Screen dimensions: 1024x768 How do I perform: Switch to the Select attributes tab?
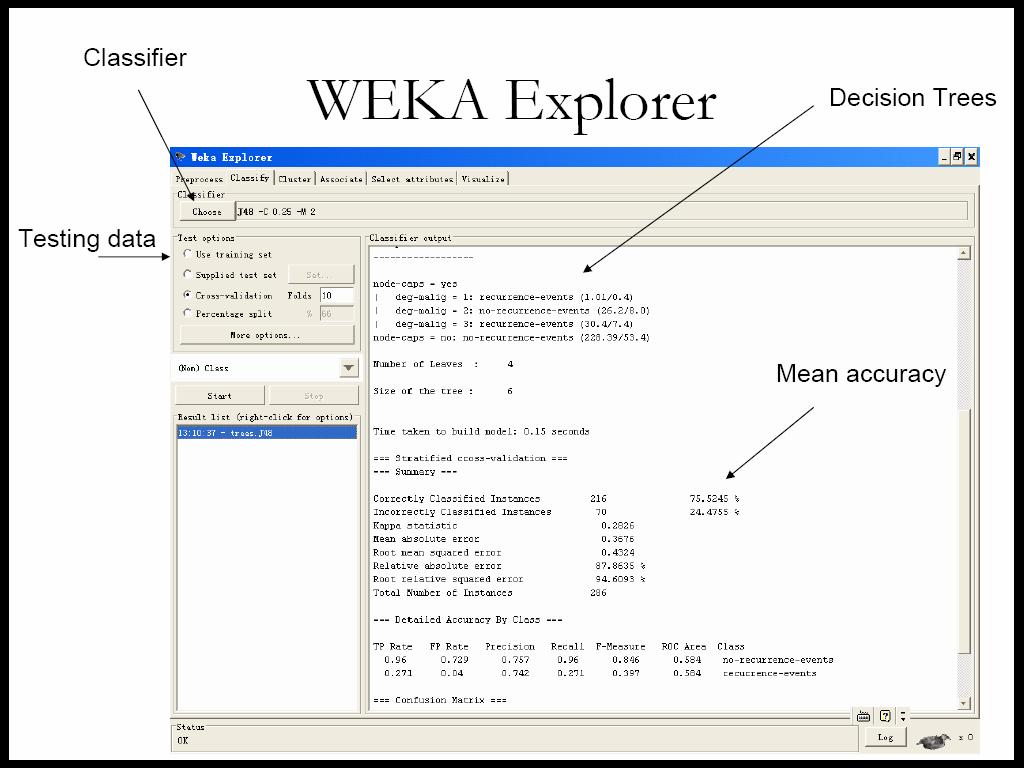click(x=412, y=179)
